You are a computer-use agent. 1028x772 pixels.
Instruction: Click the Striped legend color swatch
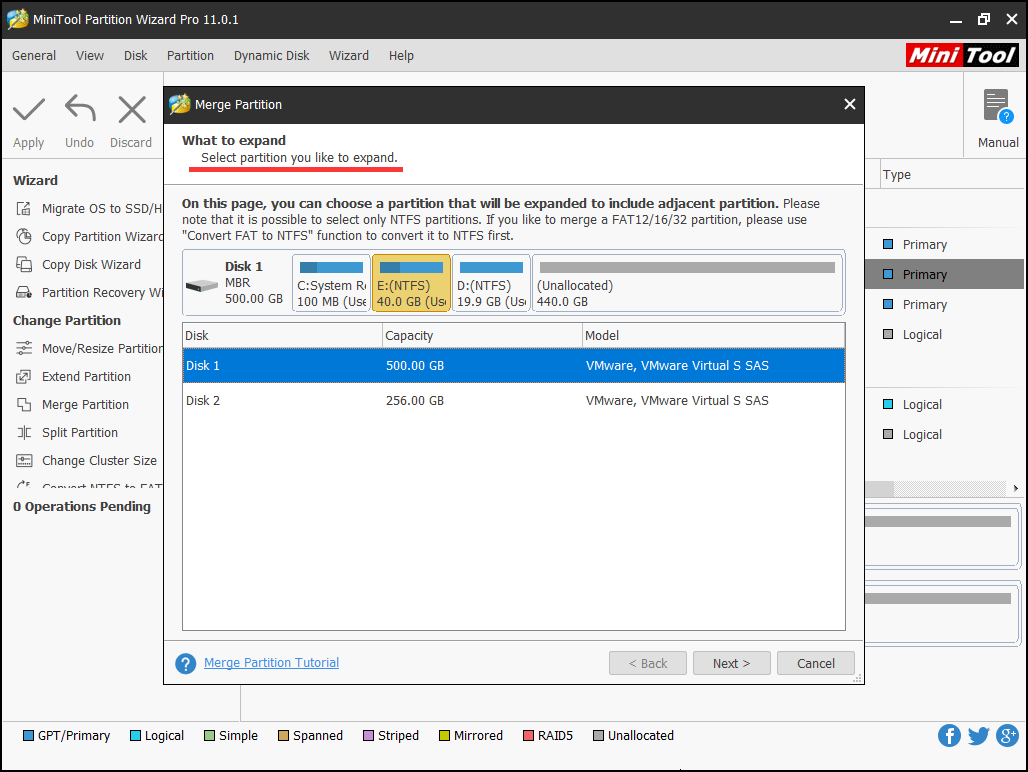pyautogui.click(x=368, y=735)
